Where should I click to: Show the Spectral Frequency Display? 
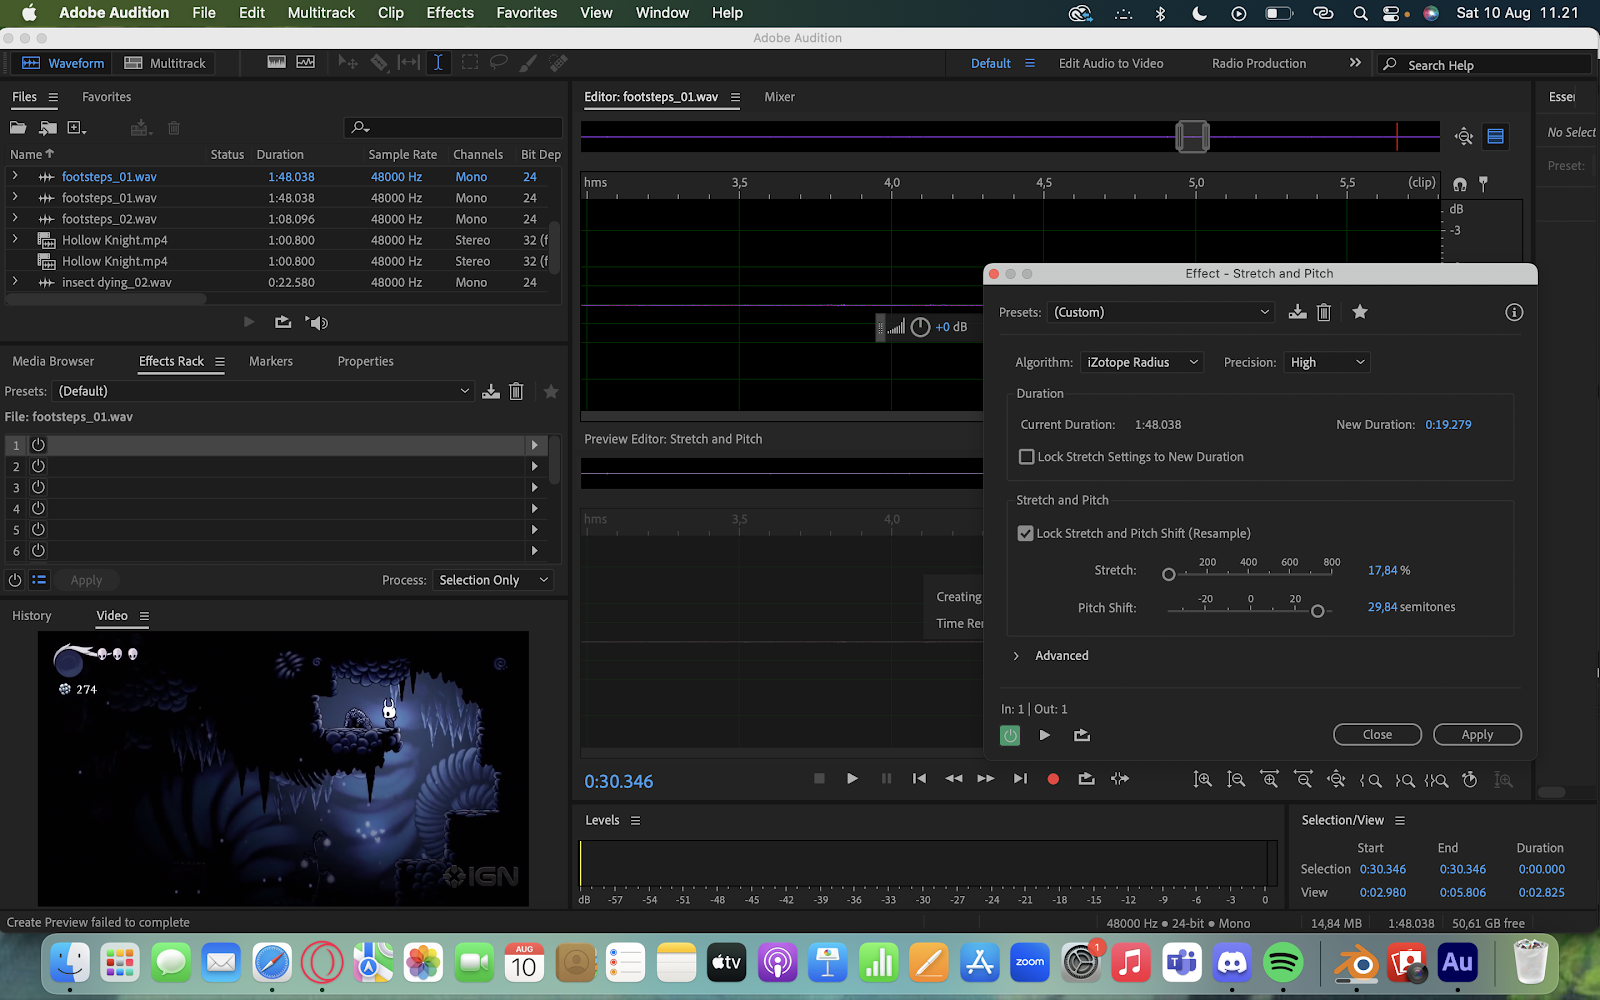pyautogui.click(x=277, y=62)
